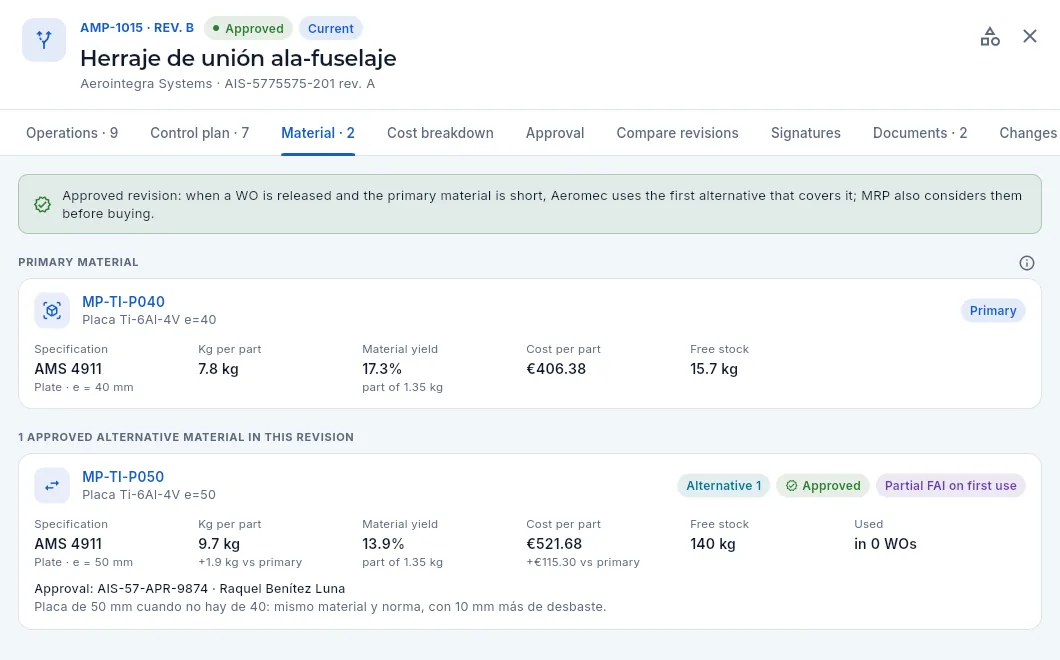
Task: Click the 'Placa Ti-6Al-4V e=50' description
Action: (x=149, y=495)
